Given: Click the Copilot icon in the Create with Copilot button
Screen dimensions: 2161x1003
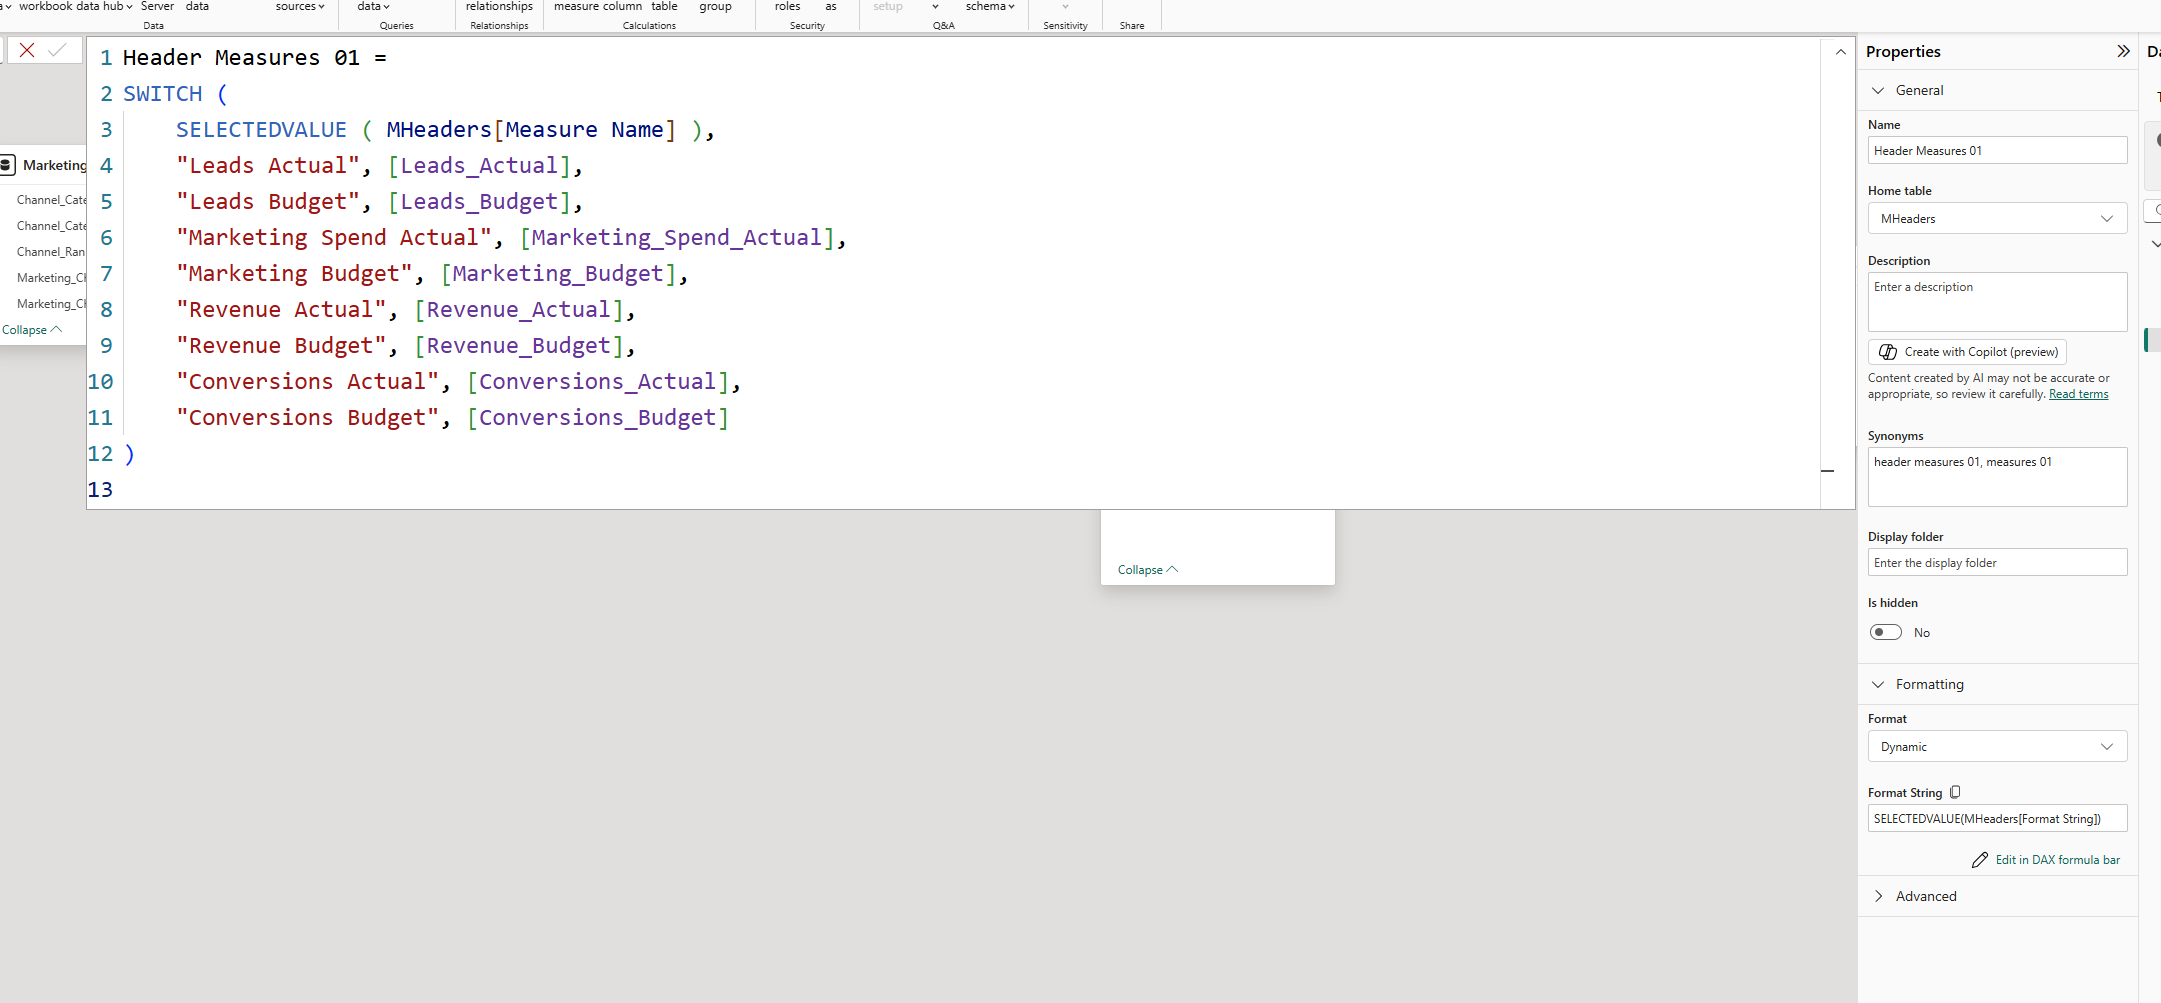Looking at the screenshot, I should point(1888,352).
